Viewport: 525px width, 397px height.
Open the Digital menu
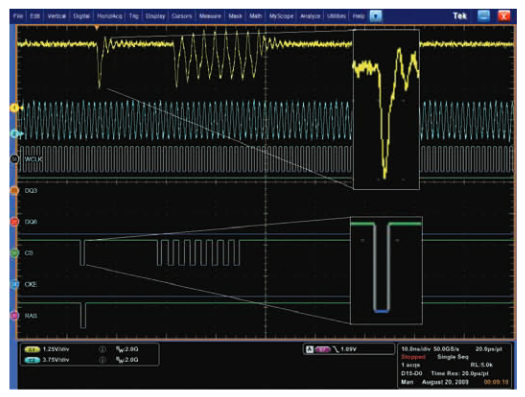[x=81, y=16]
